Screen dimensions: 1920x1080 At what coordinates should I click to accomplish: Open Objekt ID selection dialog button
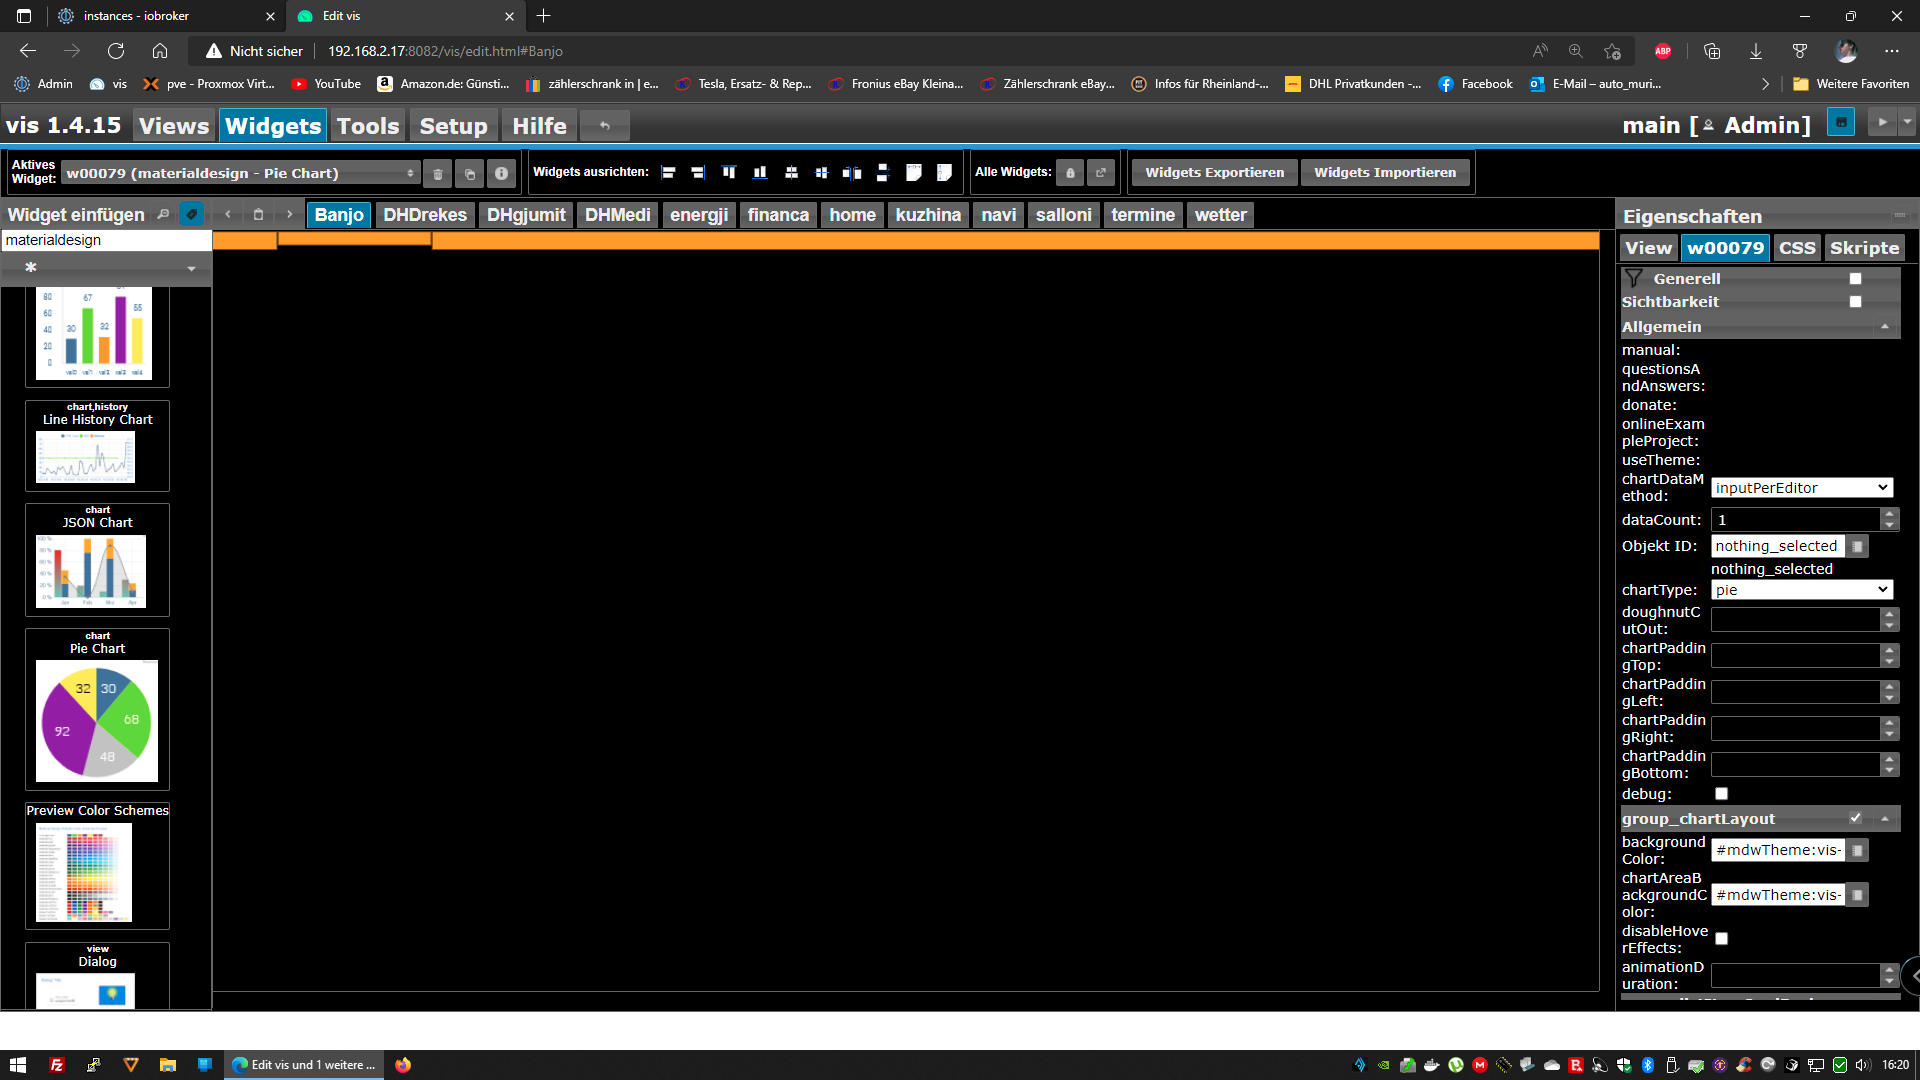(1857, 546)
